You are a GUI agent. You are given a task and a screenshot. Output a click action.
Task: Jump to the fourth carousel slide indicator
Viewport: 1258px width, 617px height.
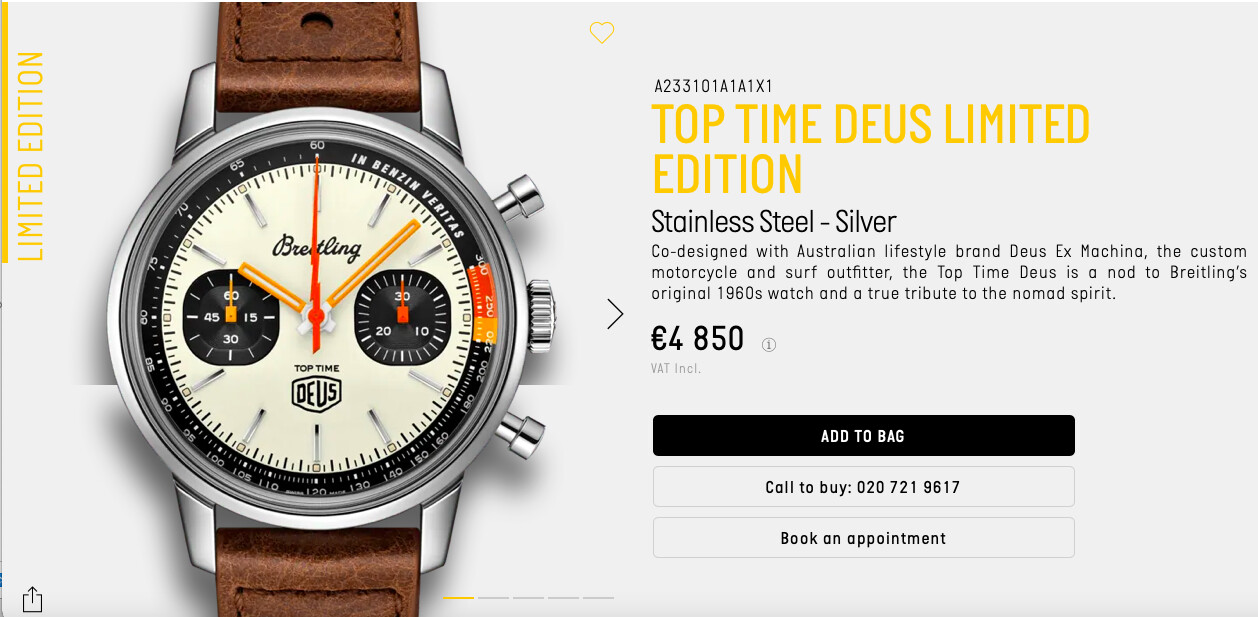tap(563, 597)
